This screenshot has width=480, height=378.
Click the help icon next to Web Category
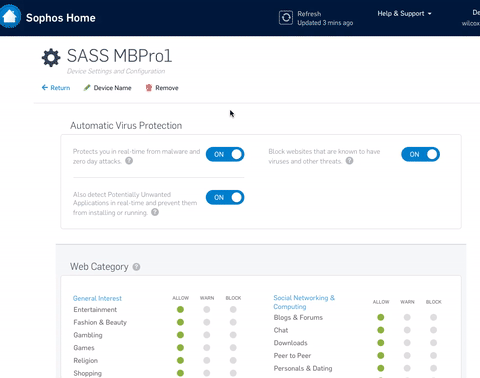[136, 267]
